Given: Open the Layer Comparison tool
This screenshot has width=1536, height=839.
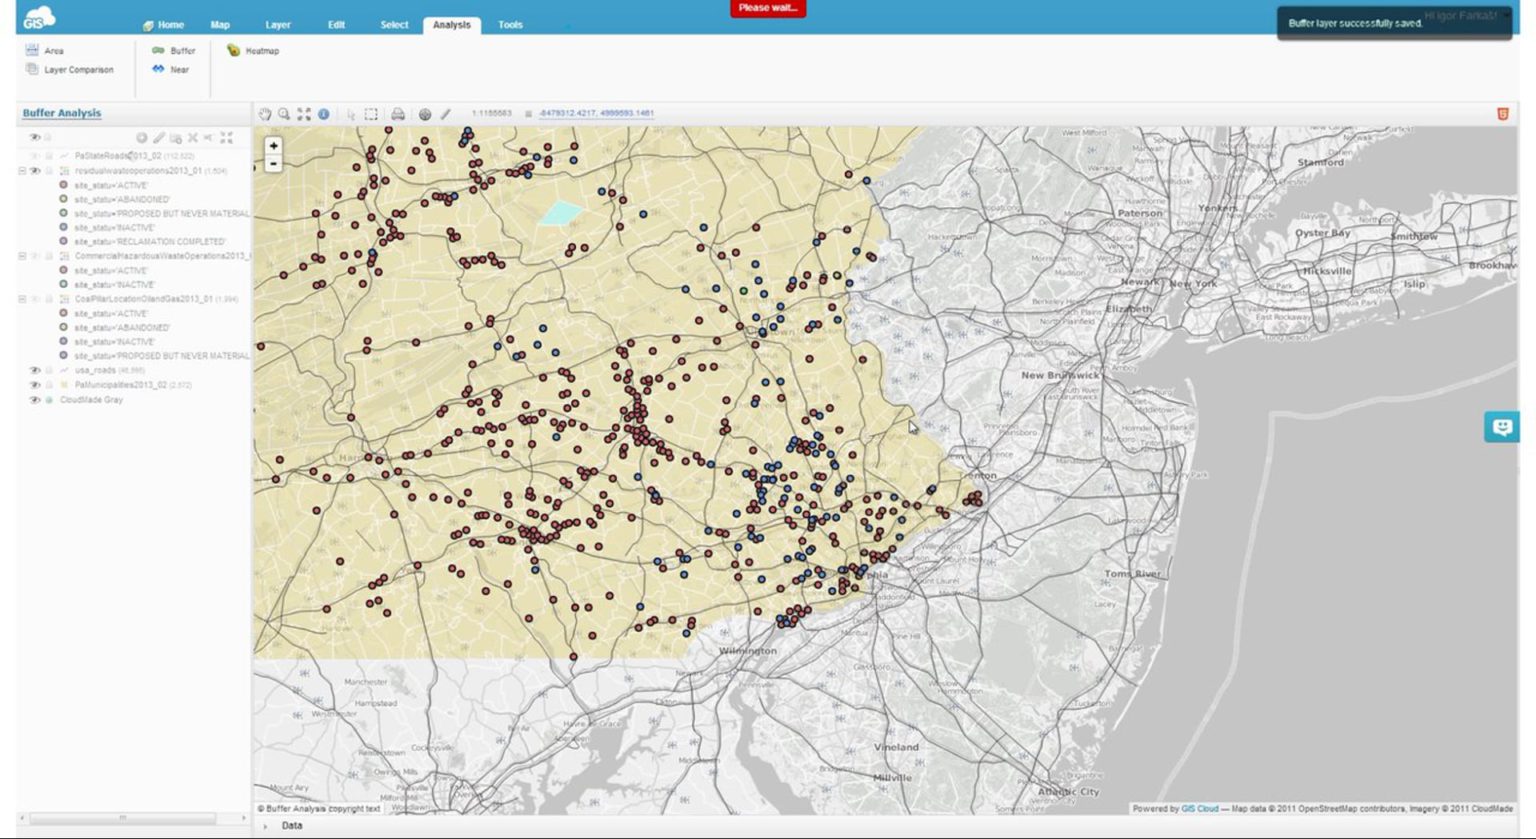Looking at the screenshot, I should 69,70.
